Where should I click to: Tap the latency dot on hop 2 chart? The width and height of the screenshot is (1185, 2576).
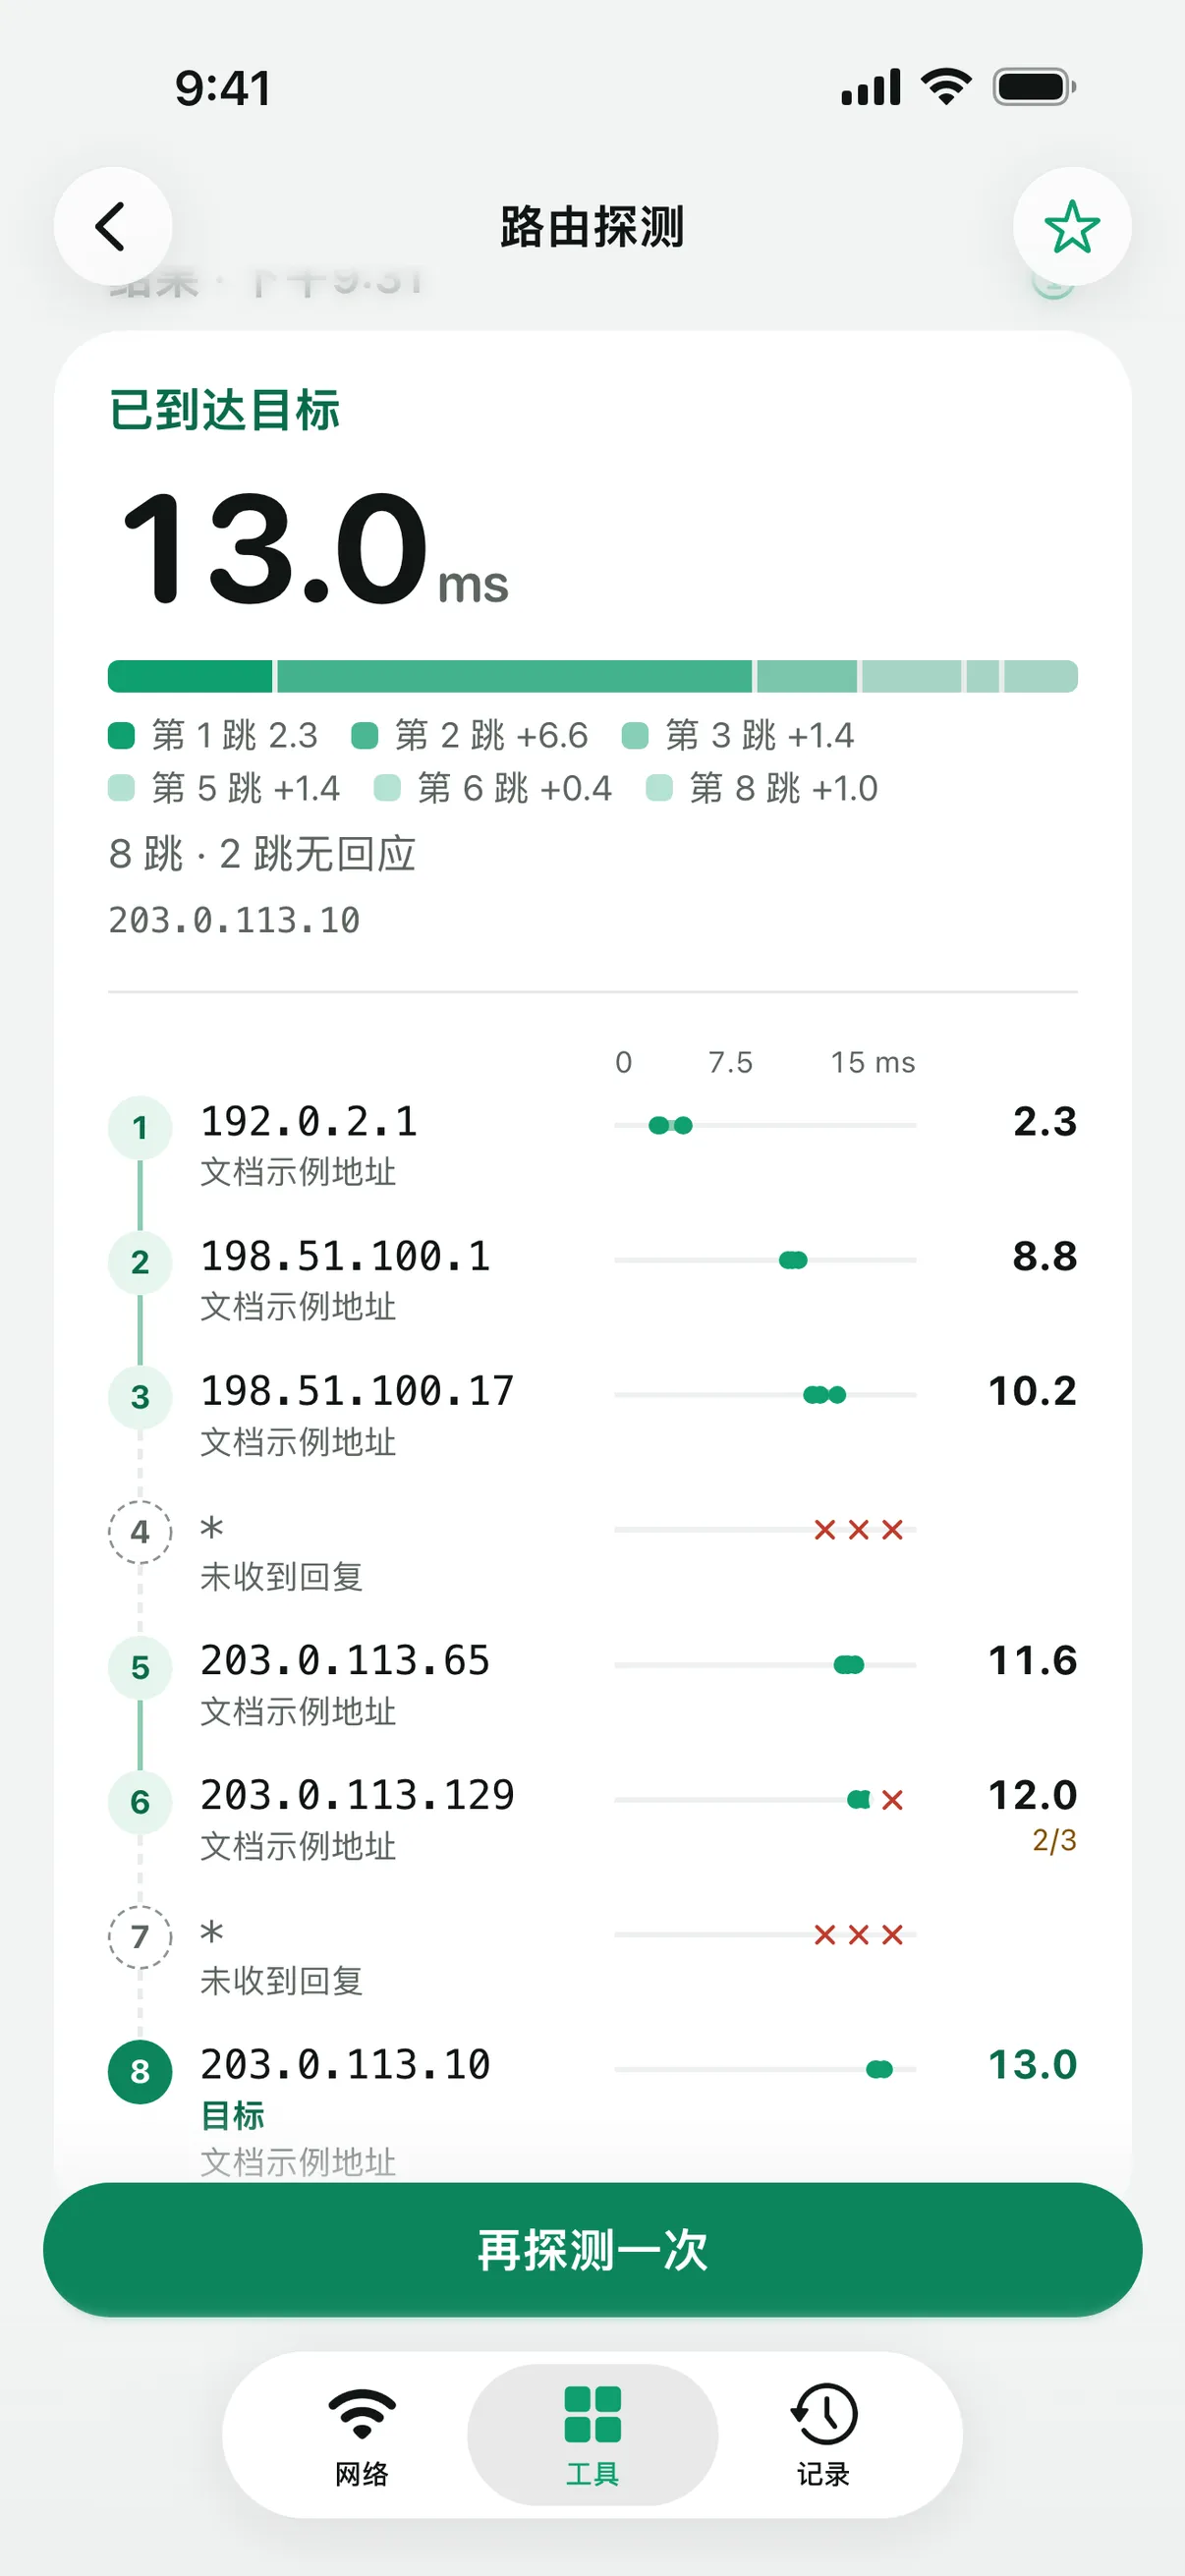(x=793, y=1260)
